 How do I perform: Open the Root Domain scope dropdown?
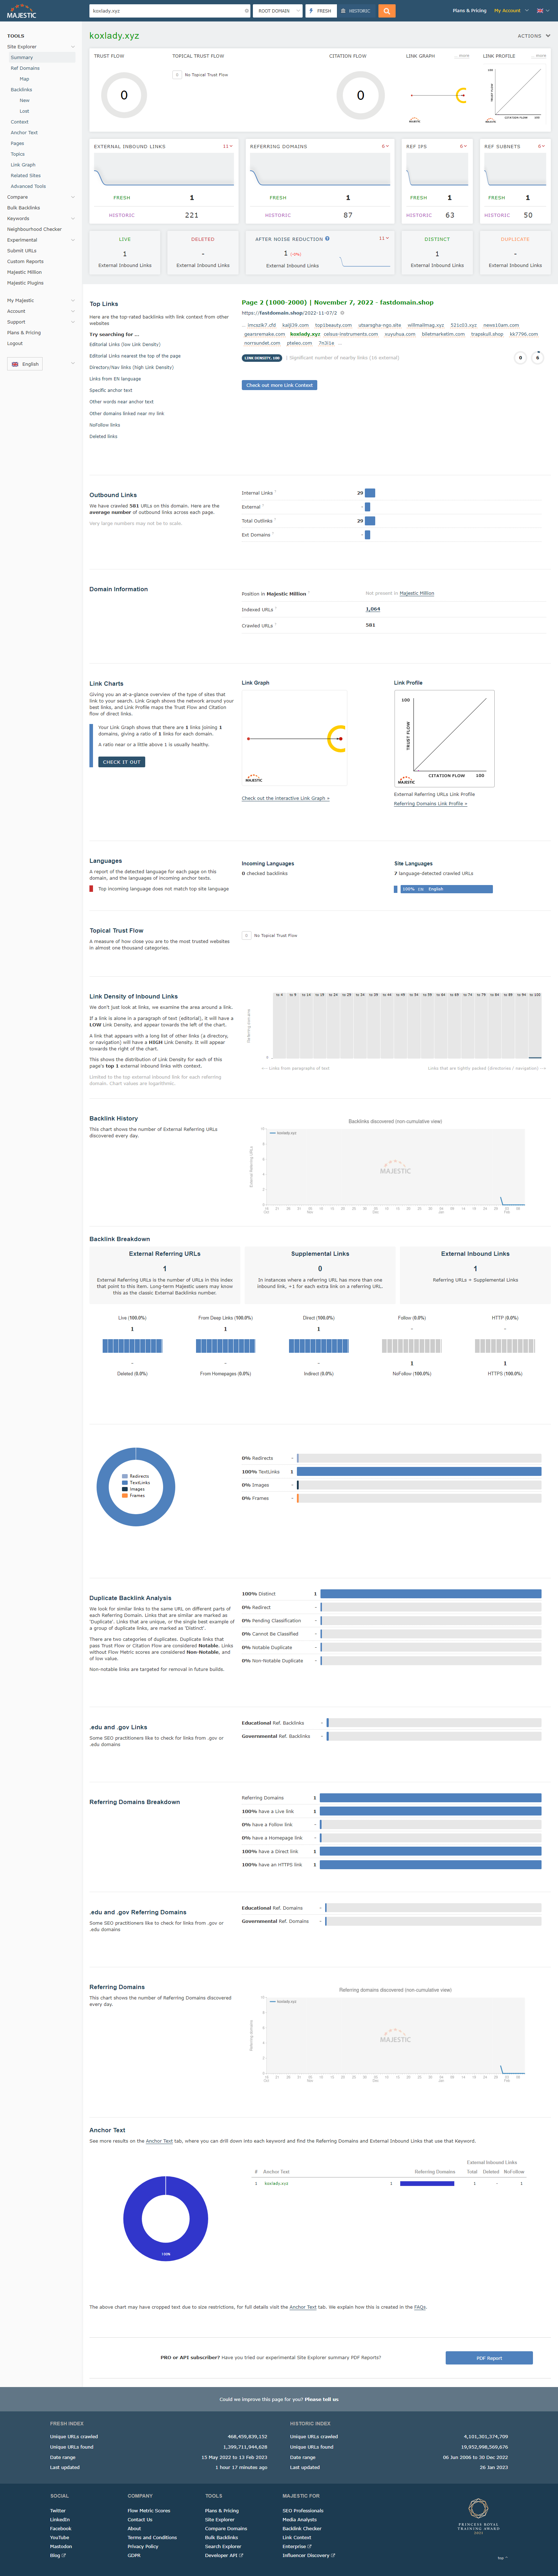tap(277, 11)
